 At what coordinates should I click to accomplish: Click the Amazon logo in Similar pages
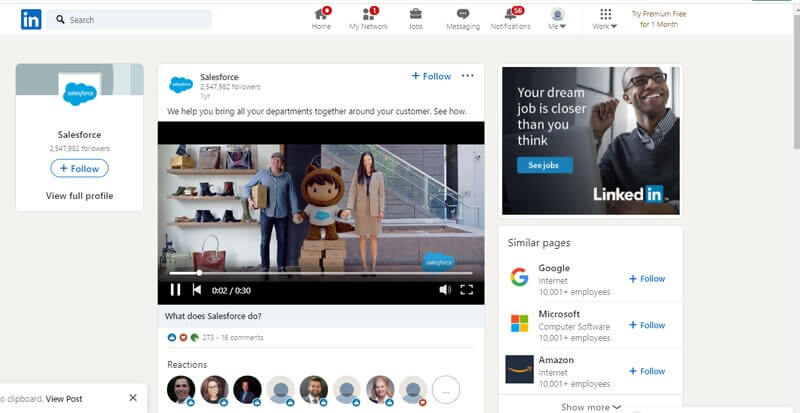tap(519, 369)
